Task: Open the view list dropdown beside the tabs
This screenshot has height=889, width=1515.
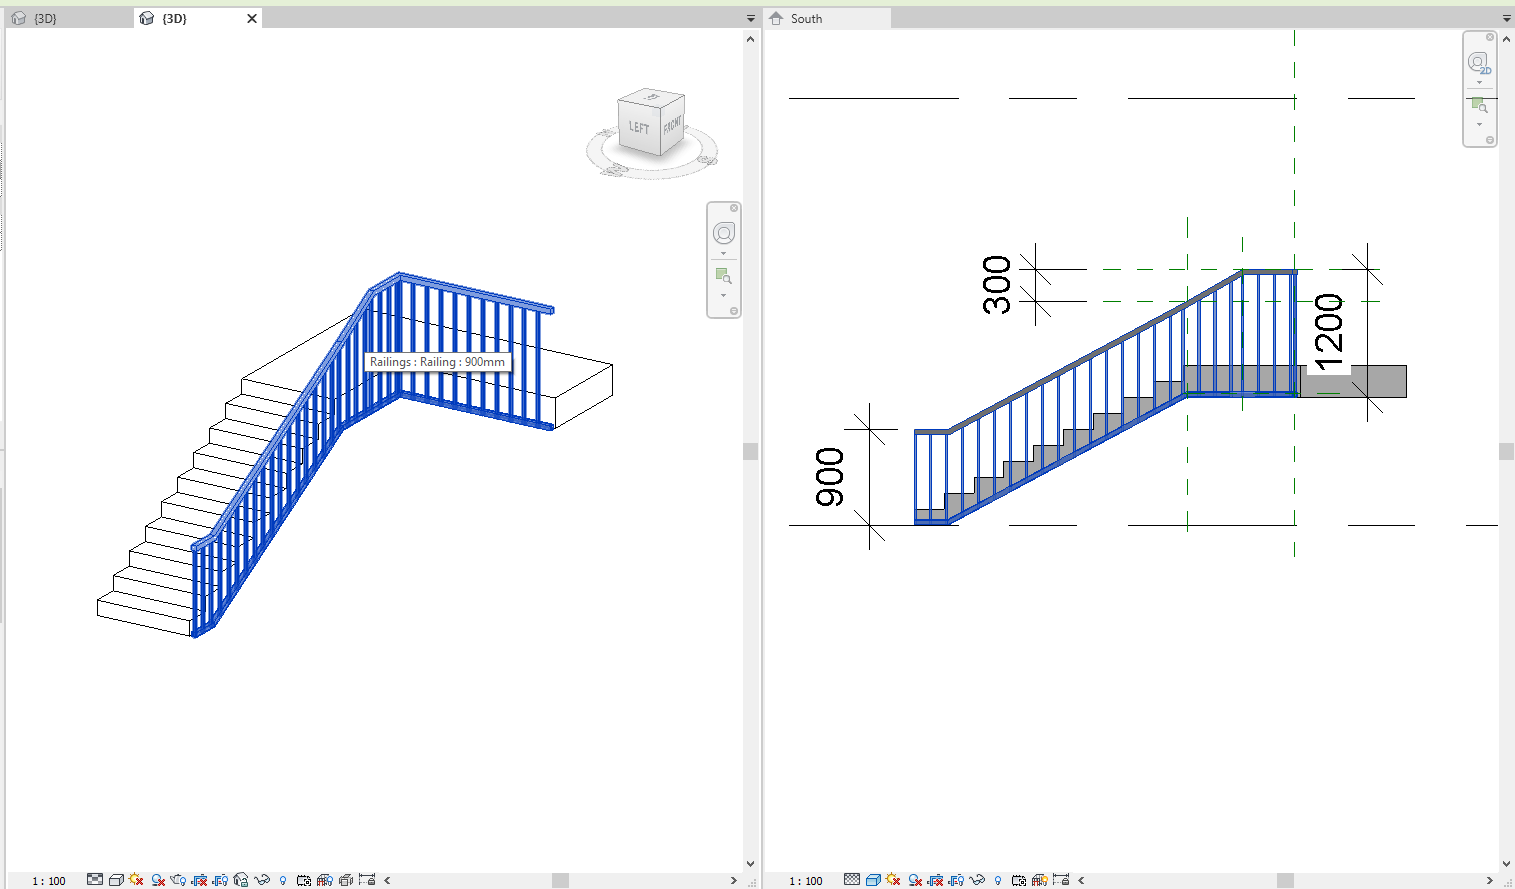Action: tap(750, 17)
